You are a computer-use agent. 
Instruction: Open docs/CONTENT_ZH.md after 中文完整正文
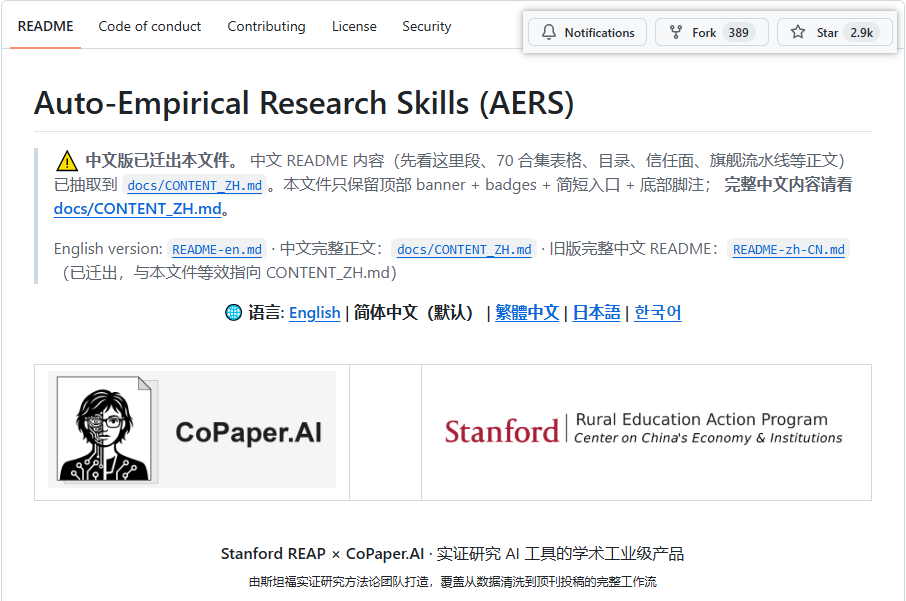(x=464, y=250)
